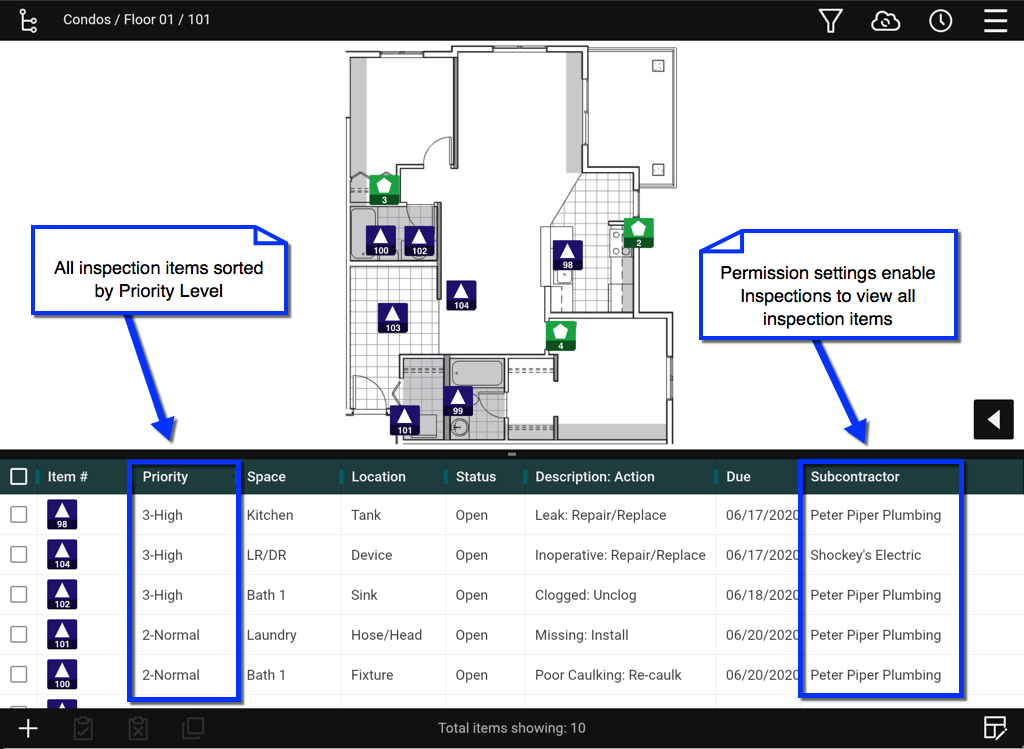Check the box for item 101 row

click(19, 635)
